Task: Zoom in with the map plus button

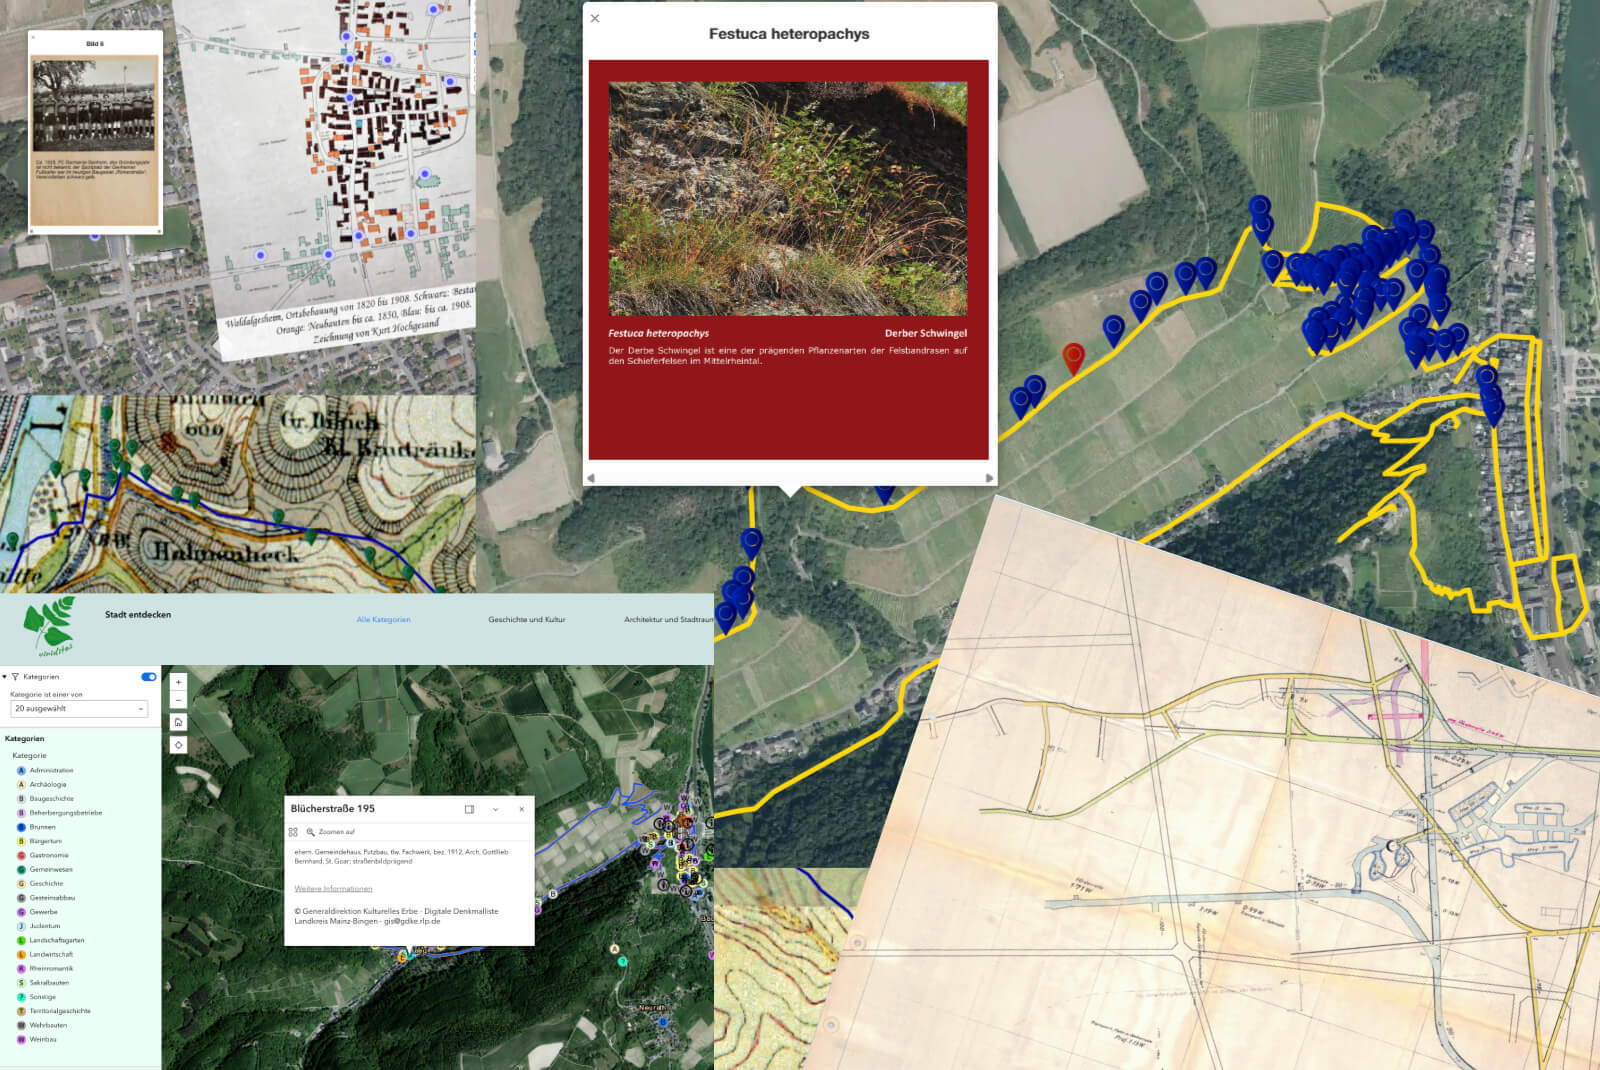Action: click(x=178, y=682)
